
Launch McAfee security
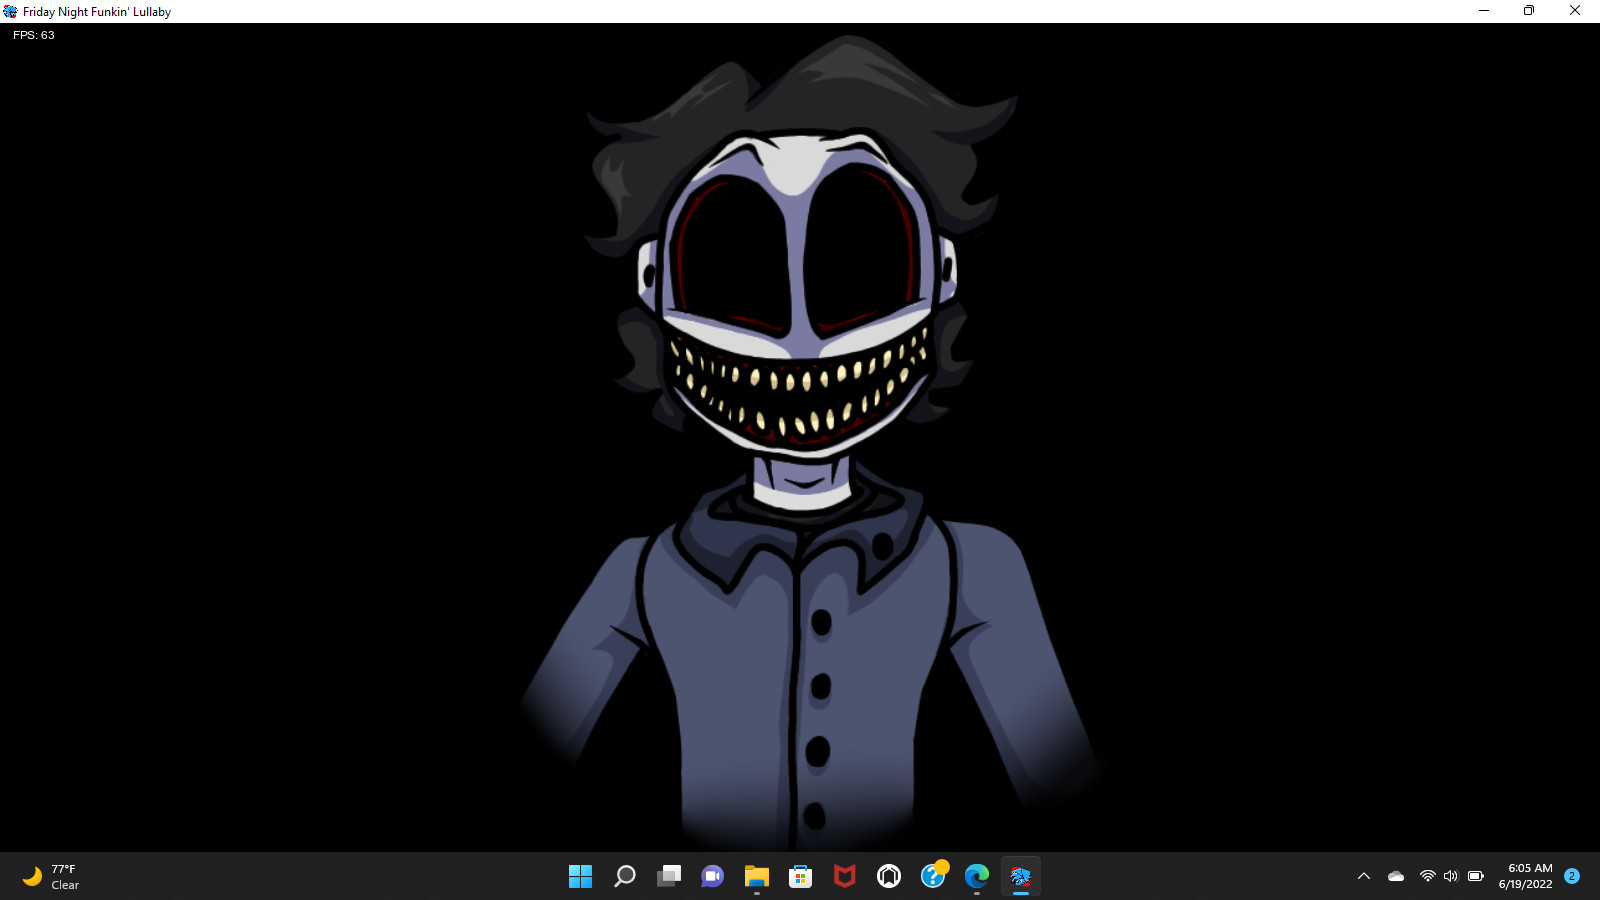pos(844,877)
